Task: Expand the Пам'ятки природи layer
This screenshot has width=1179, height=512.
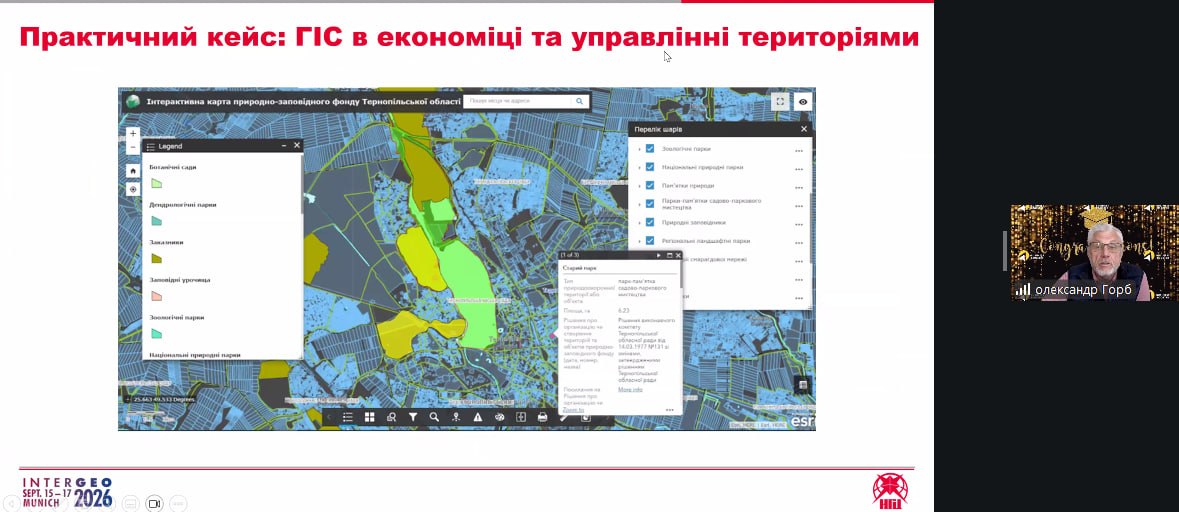Action: 639,186
